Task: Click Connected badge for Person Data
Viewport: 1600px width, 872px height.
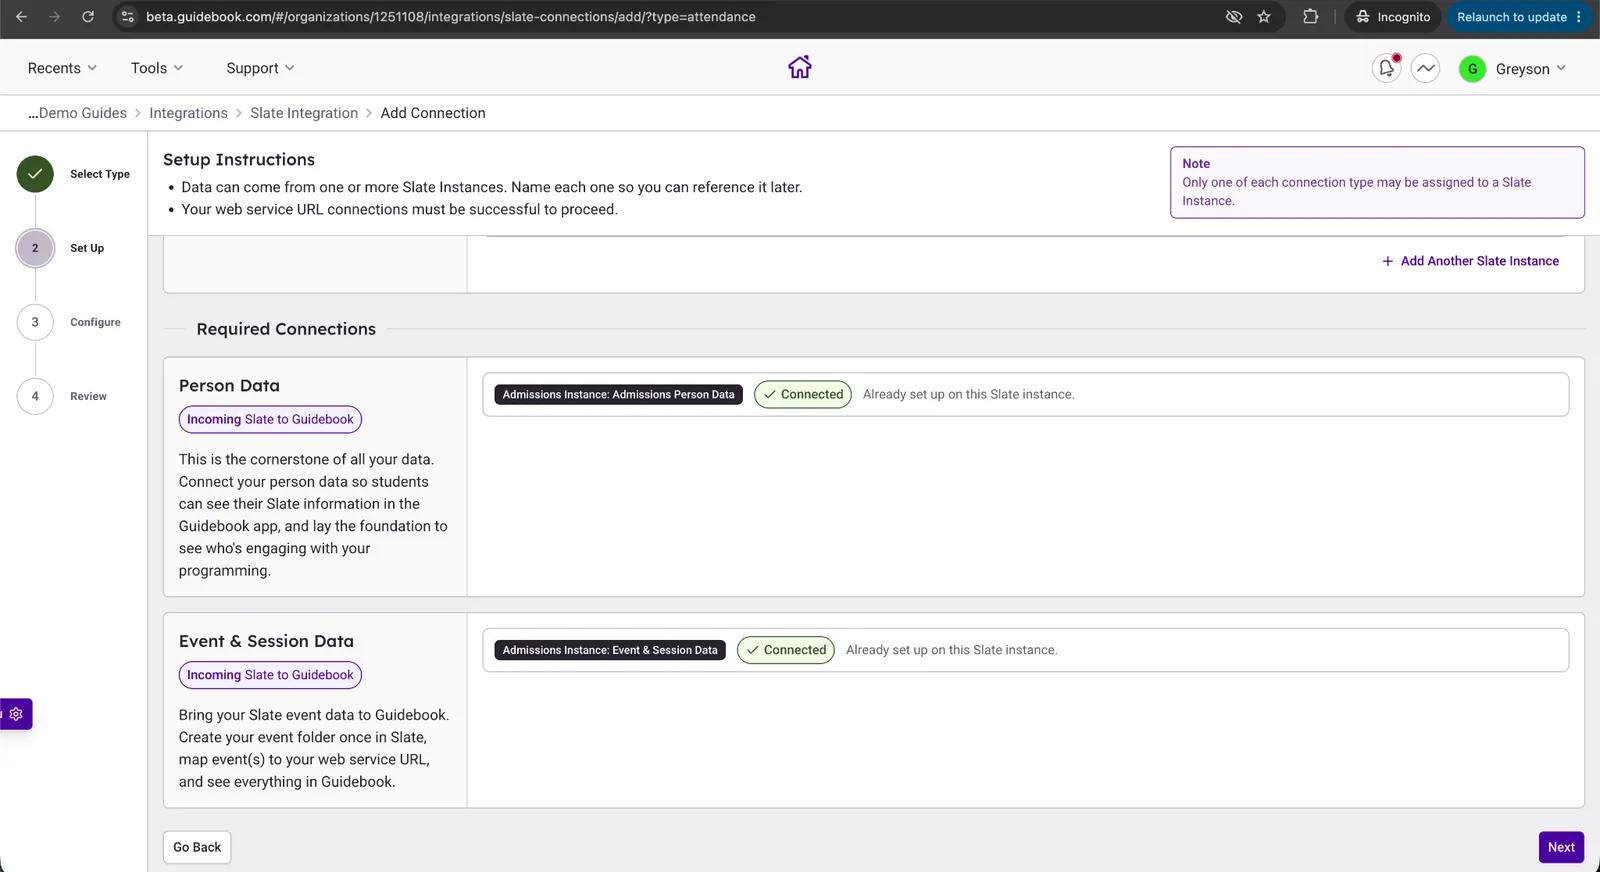Action: 803,395
